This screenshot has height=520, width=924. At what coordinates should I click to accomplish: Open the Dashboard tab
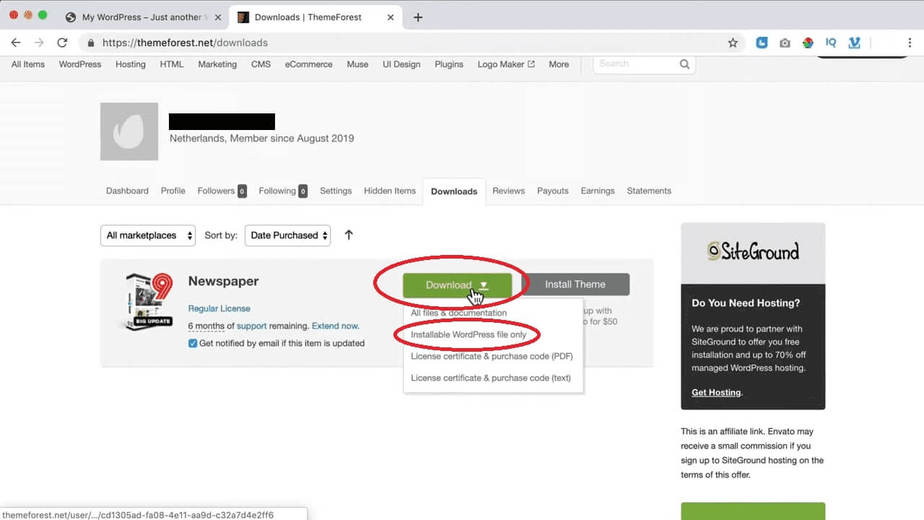pyautogui.click(x=127, y=191)
